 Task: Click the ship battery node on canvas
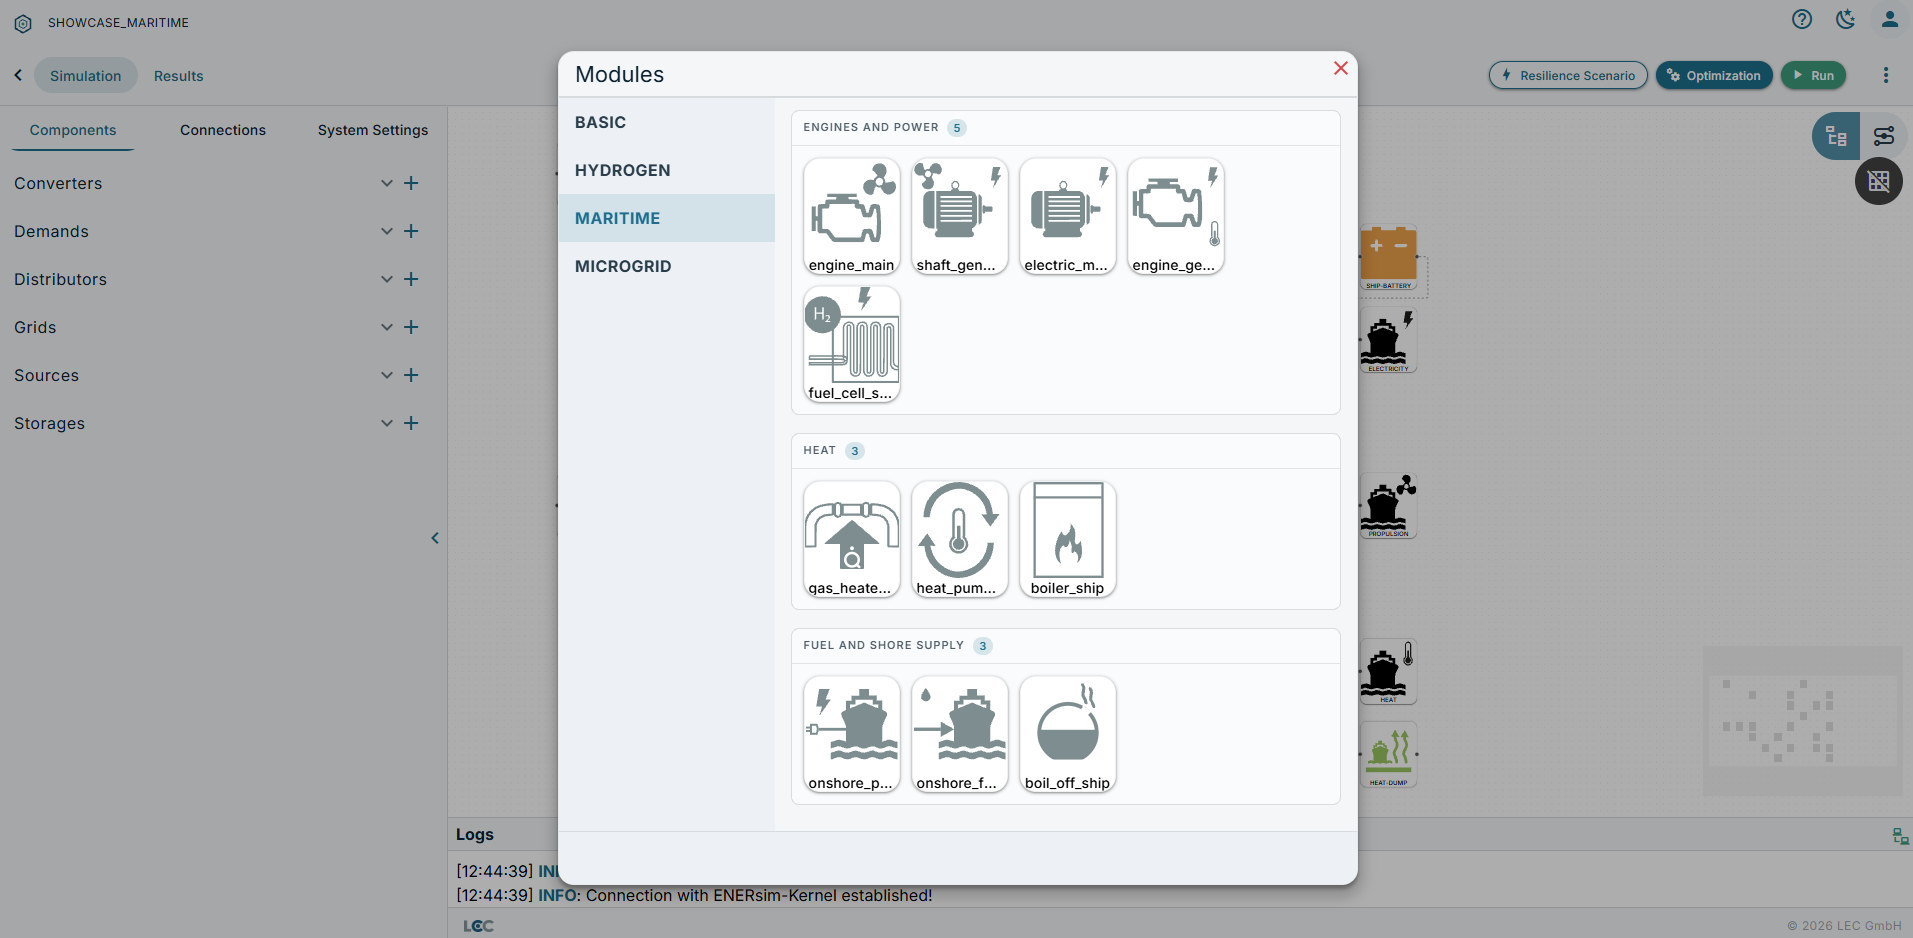(1389, 257)
